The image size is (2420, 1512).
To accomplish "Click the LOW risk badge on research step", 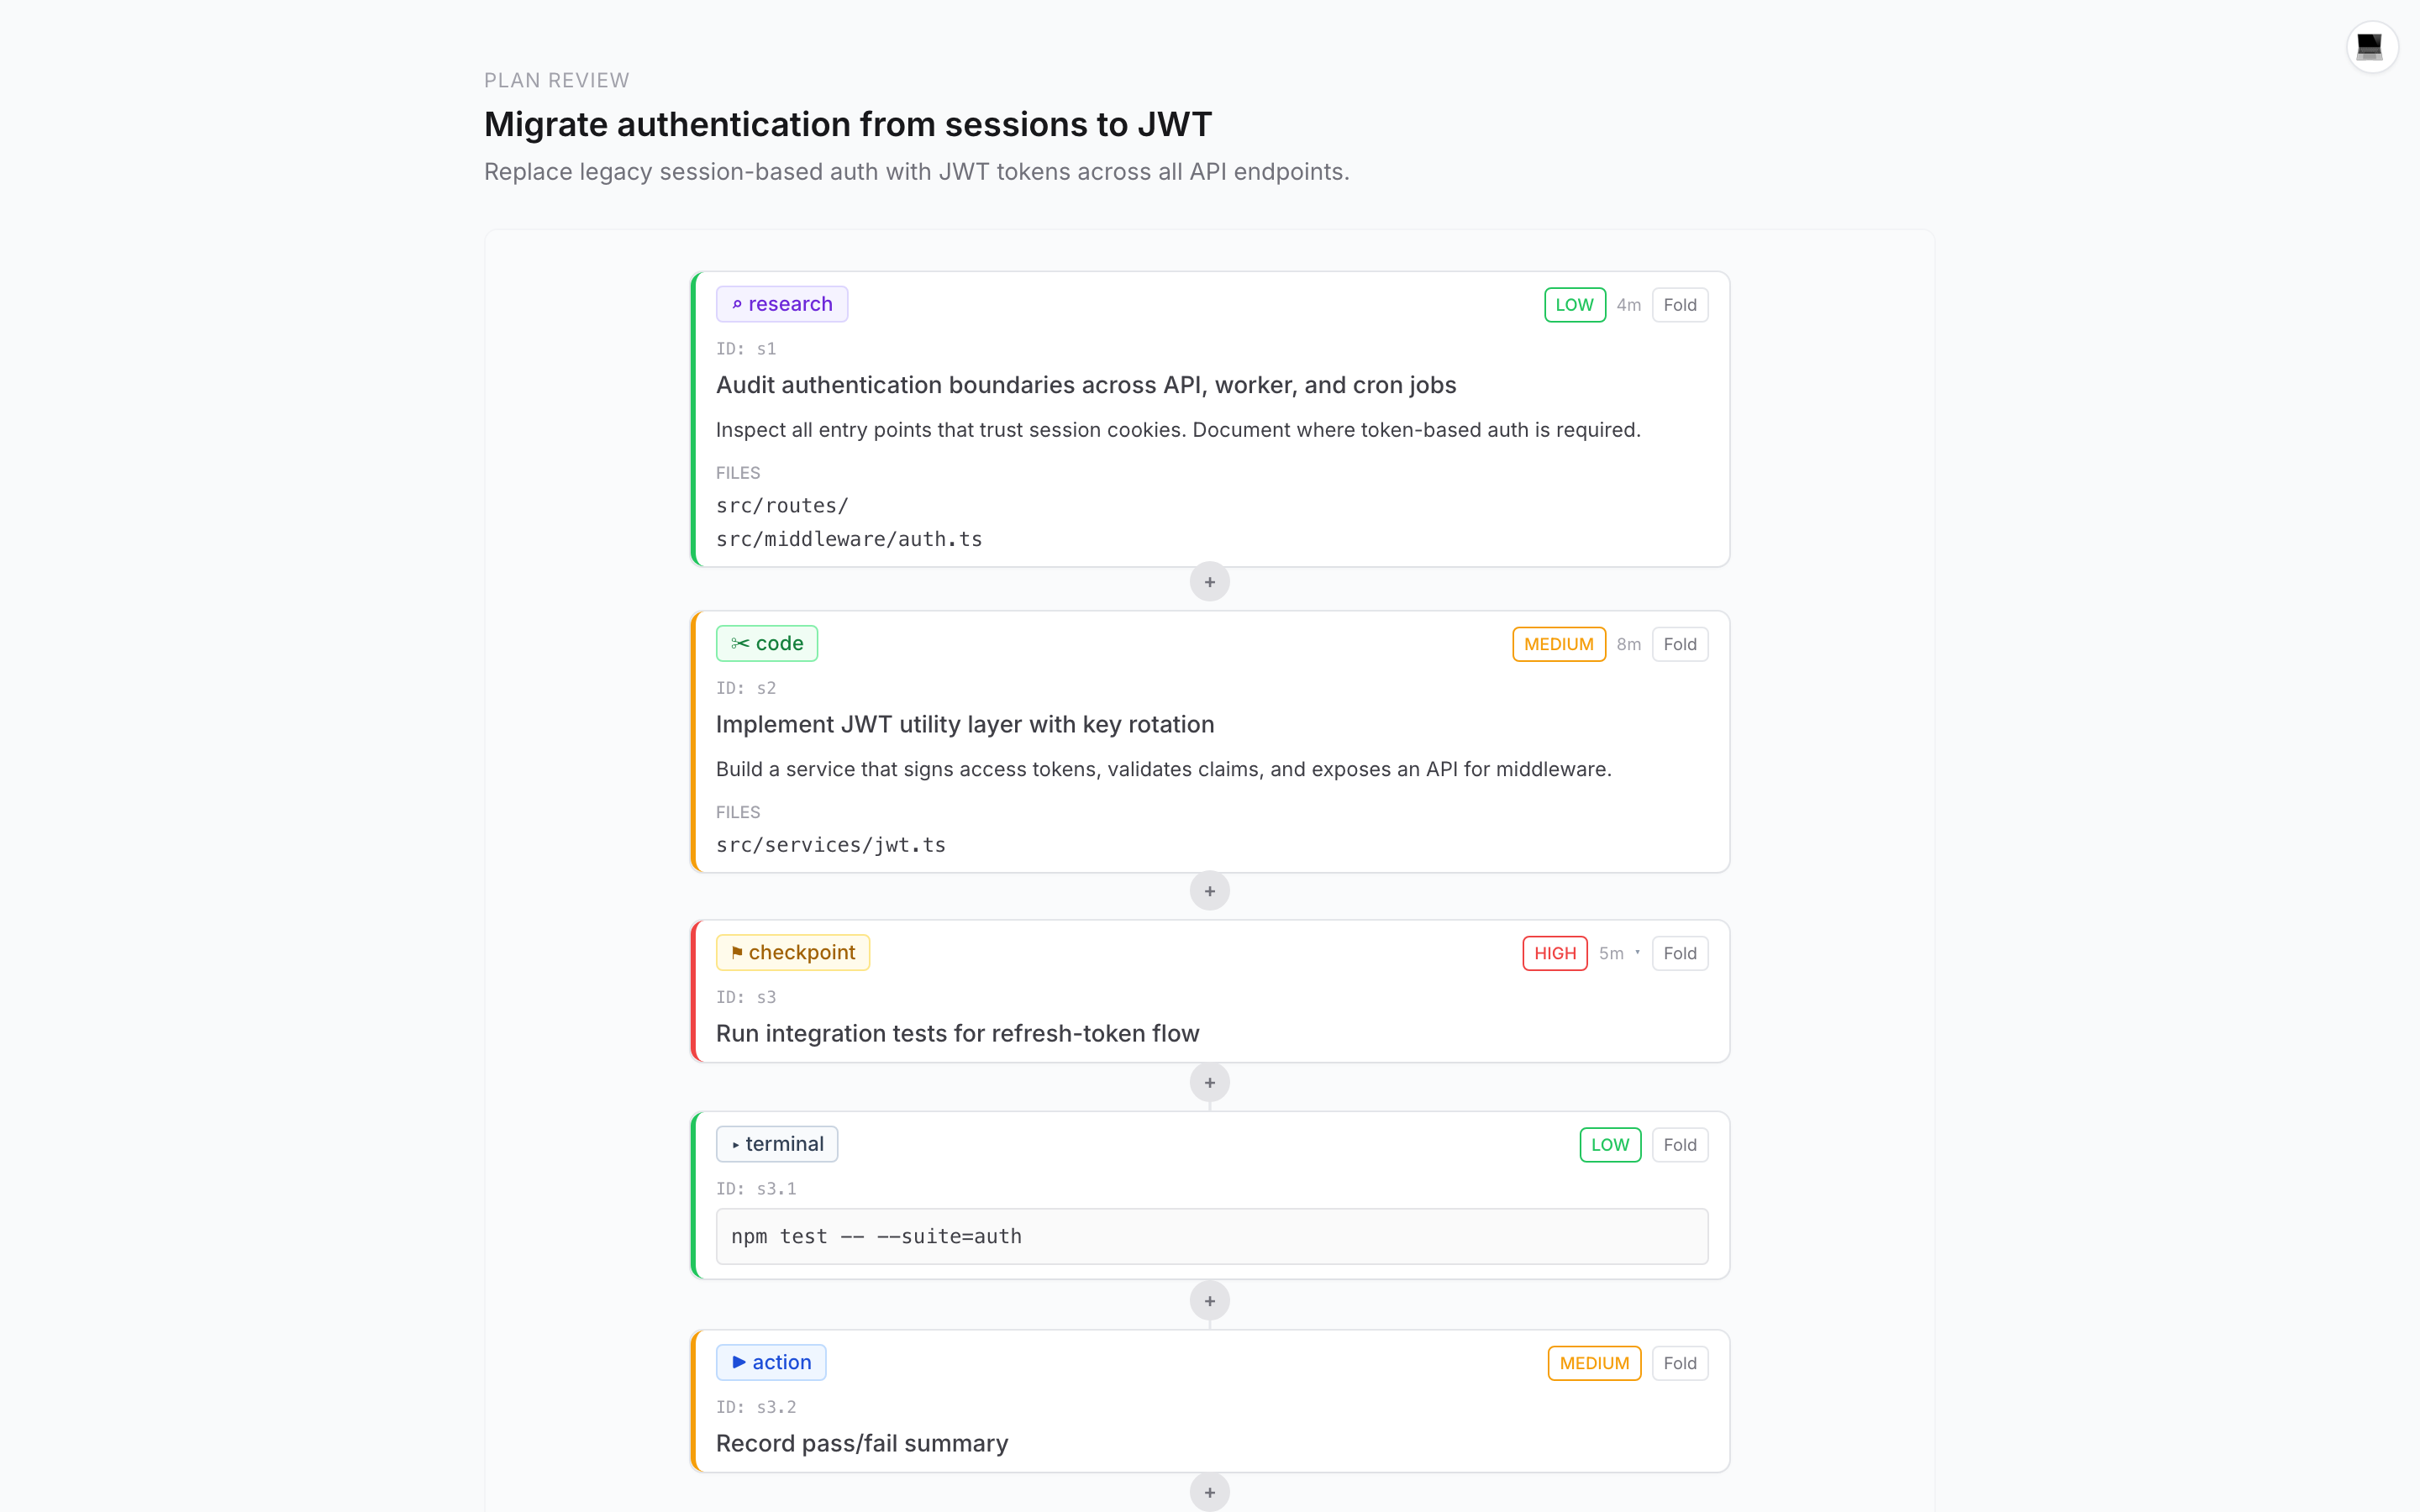I will point(1574,305).
